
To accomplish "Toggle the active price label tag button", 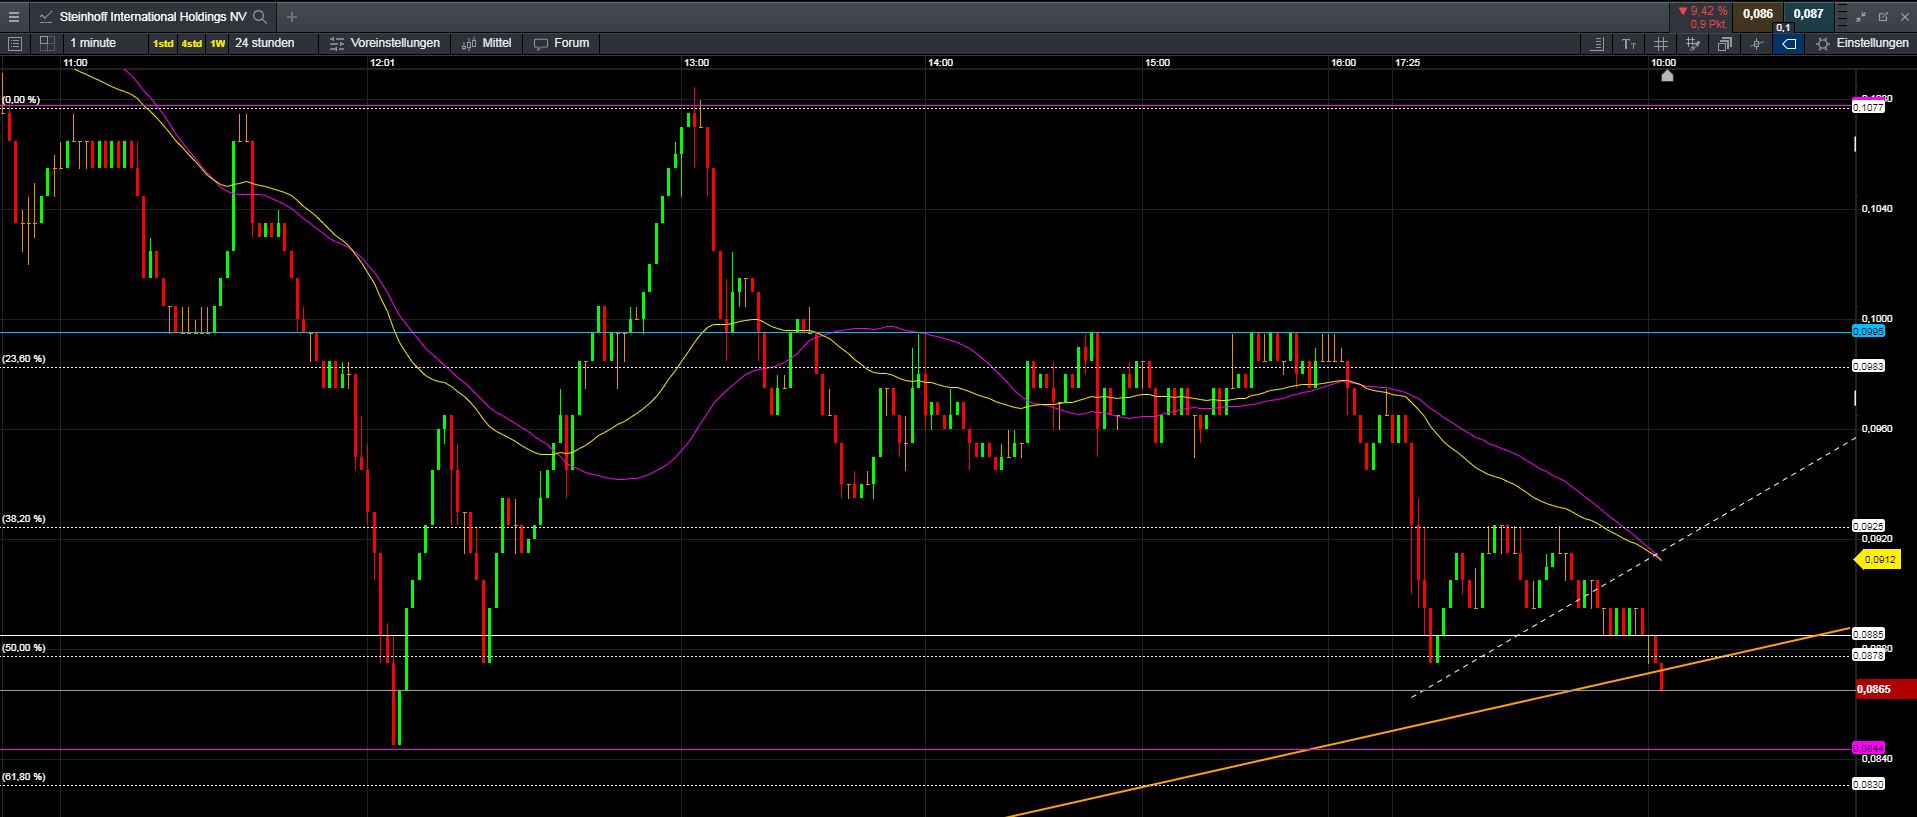I will click(1789, 44).
